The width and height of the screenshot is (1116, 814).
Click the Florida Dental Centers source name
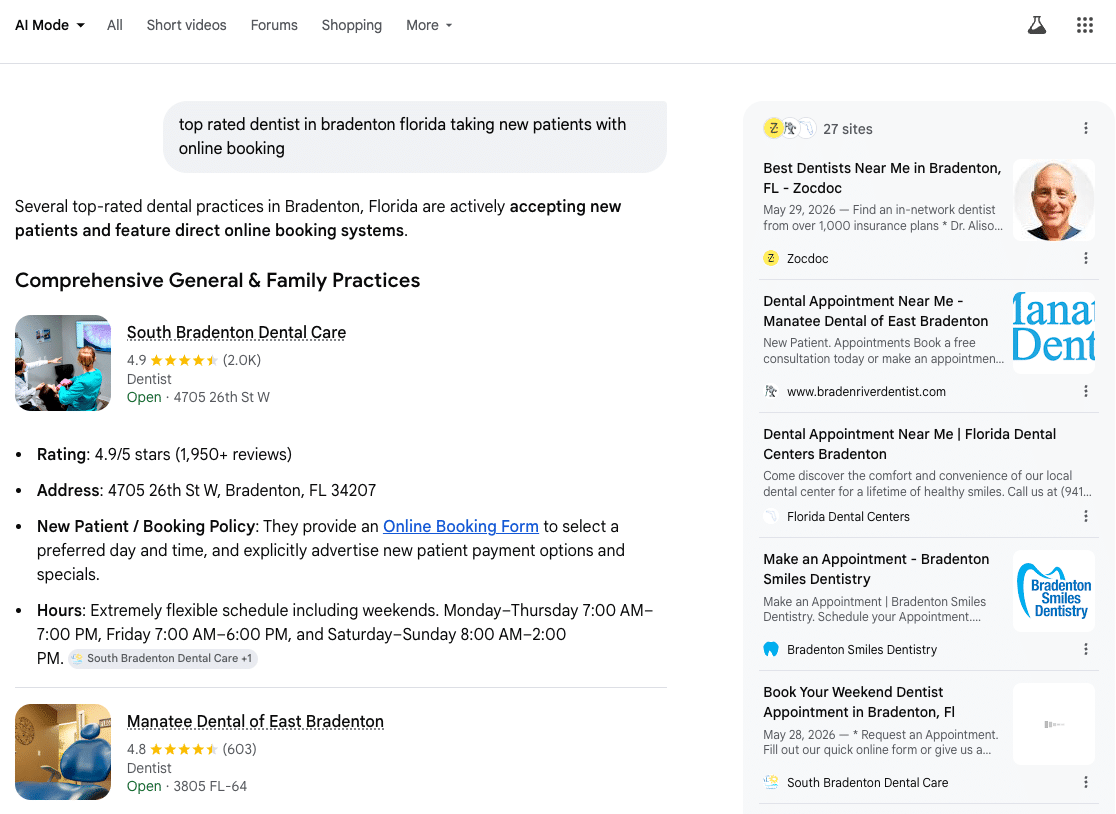point(848,517)
